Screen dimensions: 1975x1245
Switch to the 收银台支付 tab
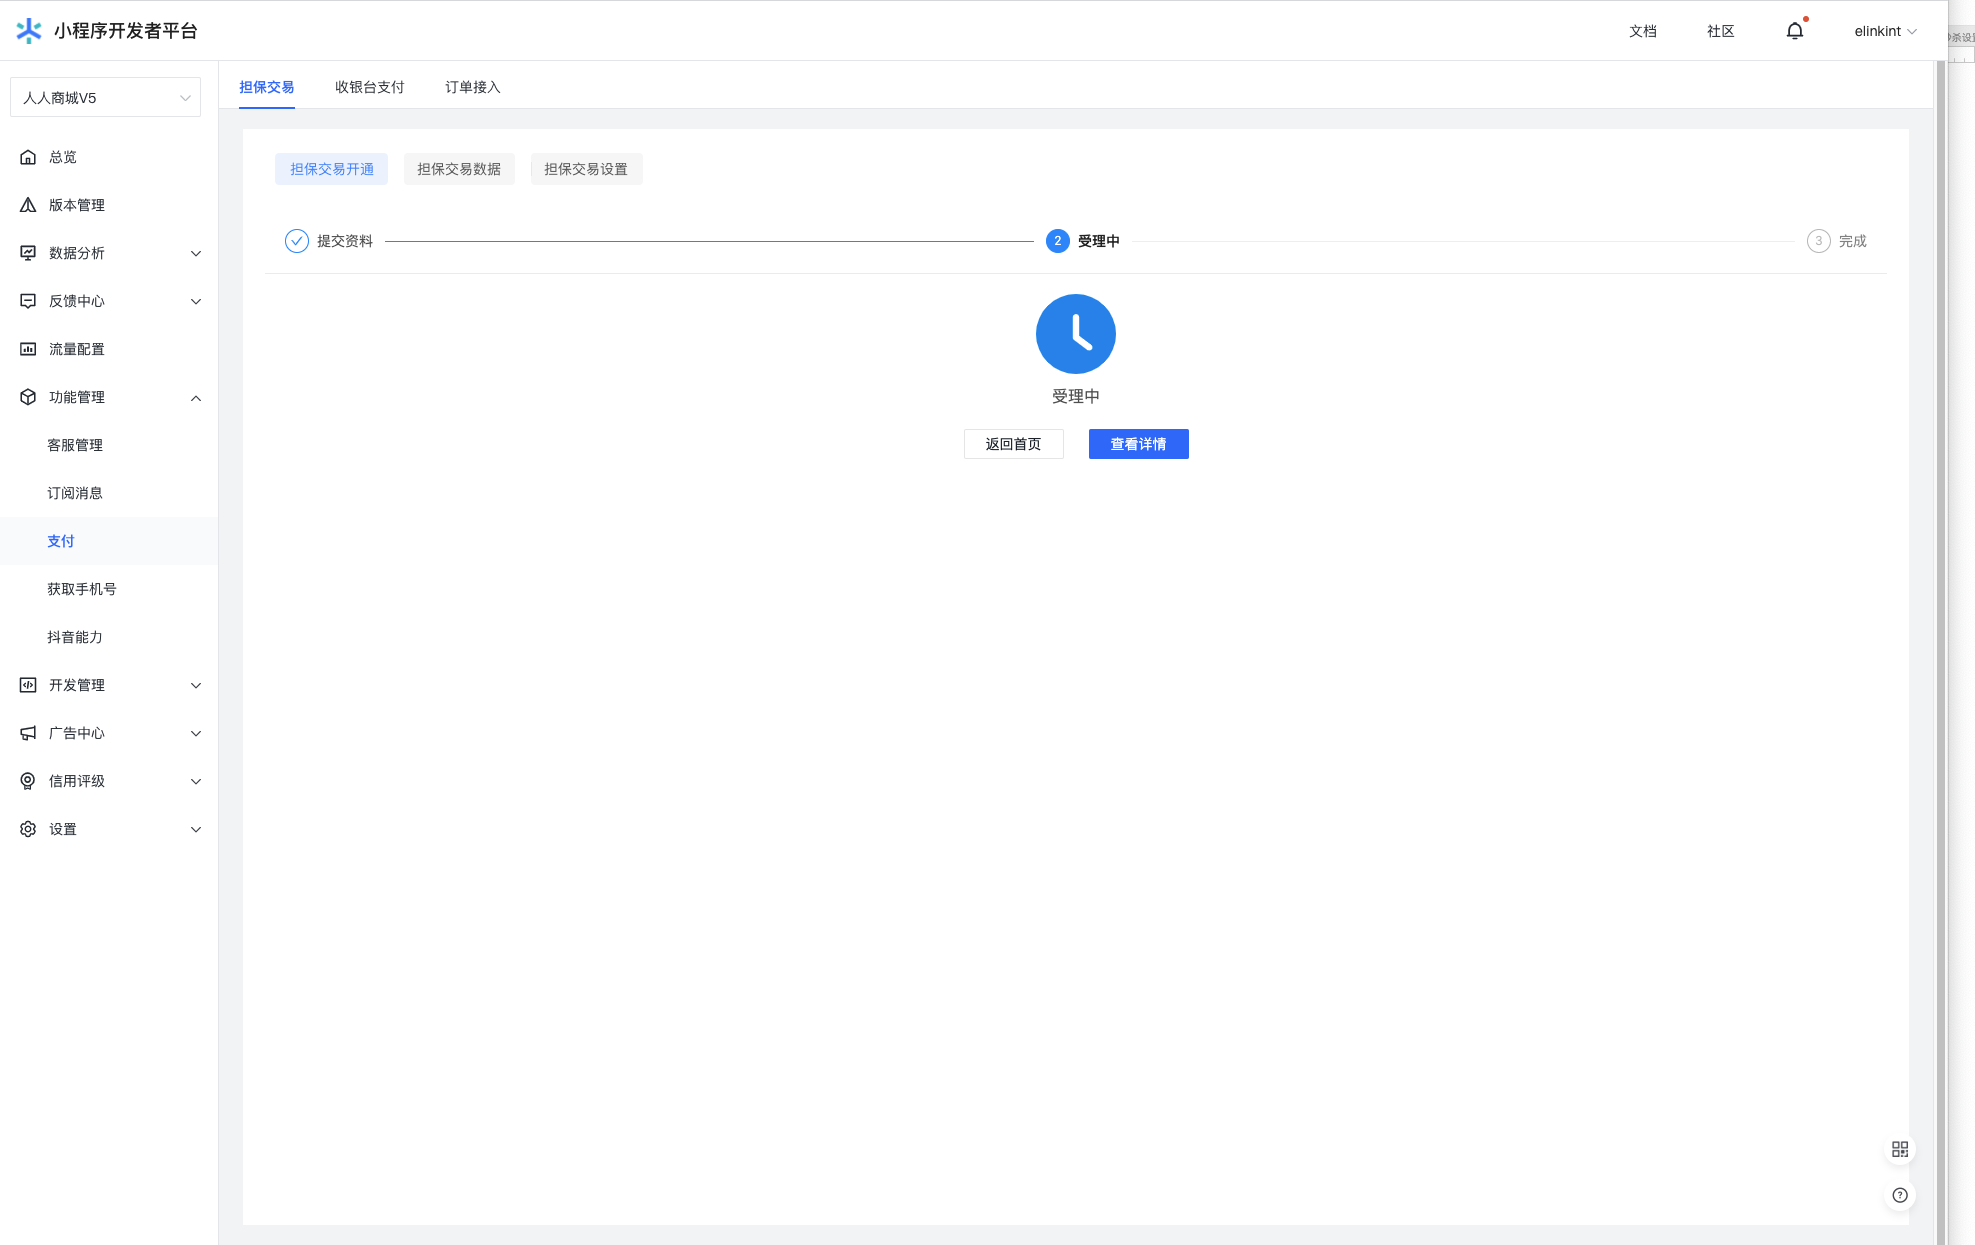(x=369, y=87)
